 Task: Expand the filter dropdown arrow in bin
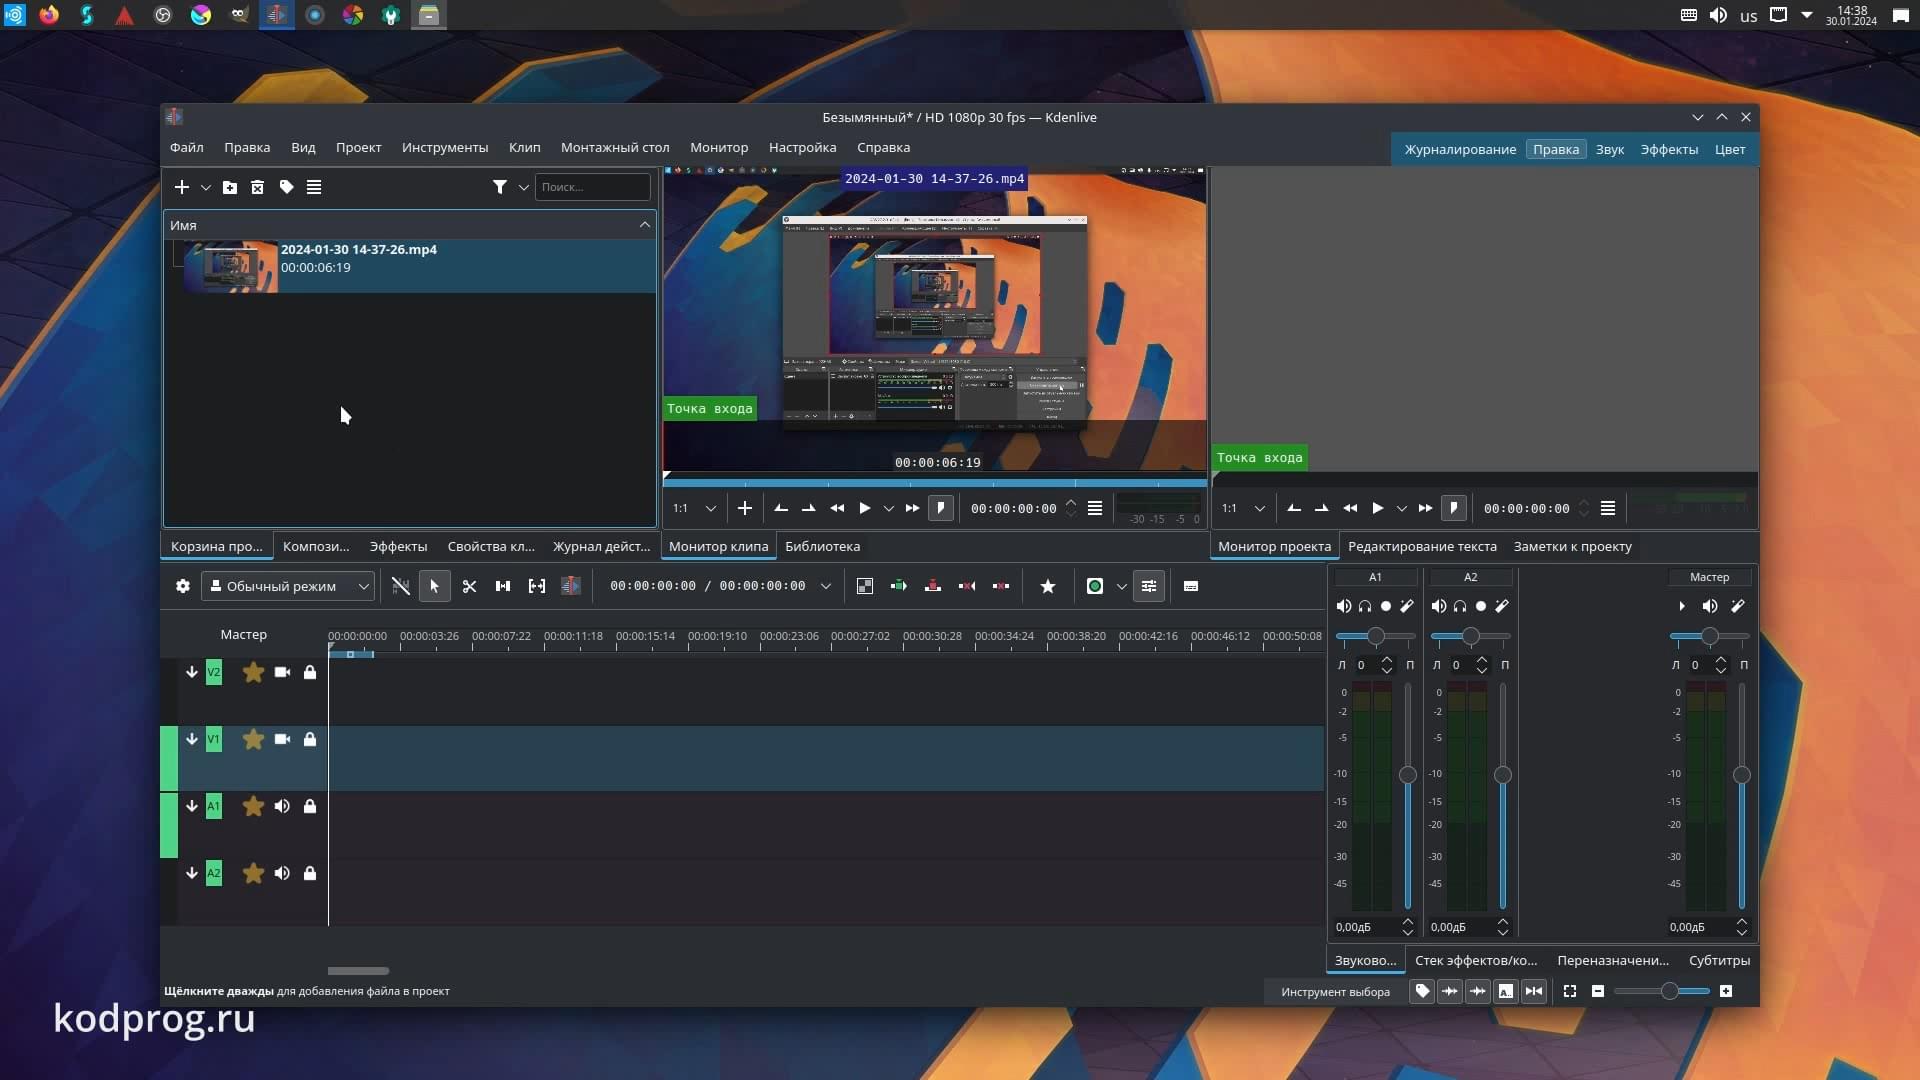(x=523, y=187)
